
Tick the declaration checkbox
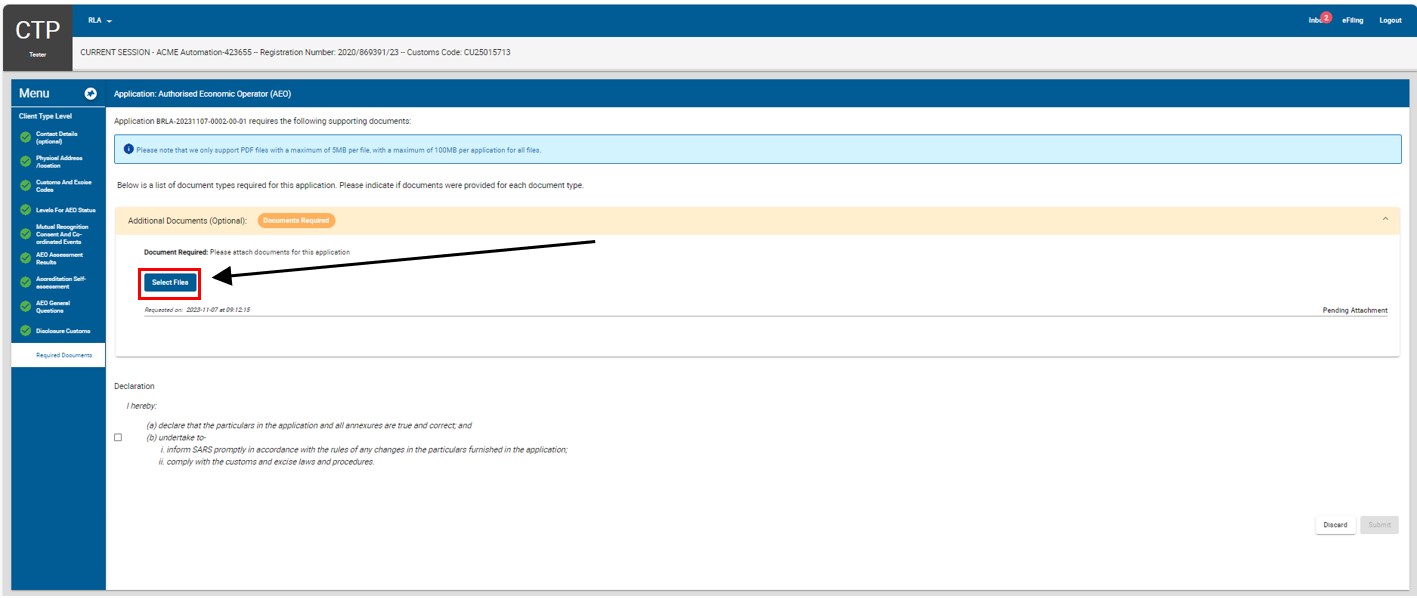[x=118, y=437]
